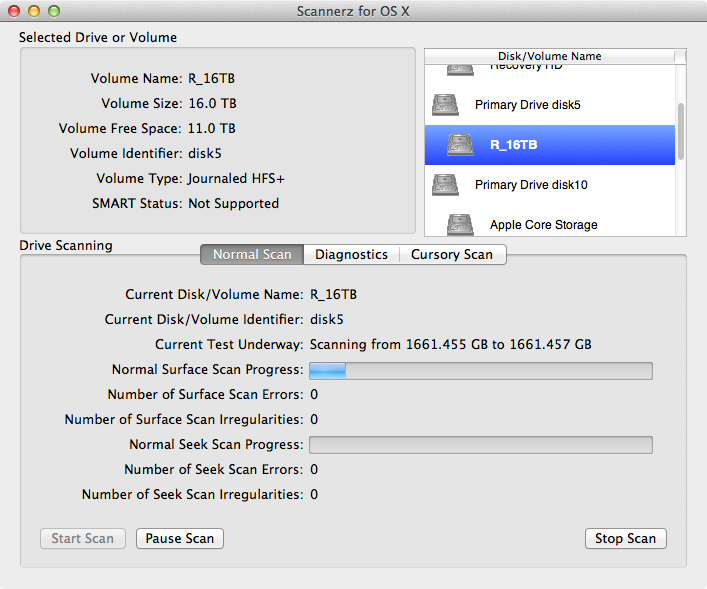Click the Selected Drive or Volume heading
The image size is (707, 589).
98,37
